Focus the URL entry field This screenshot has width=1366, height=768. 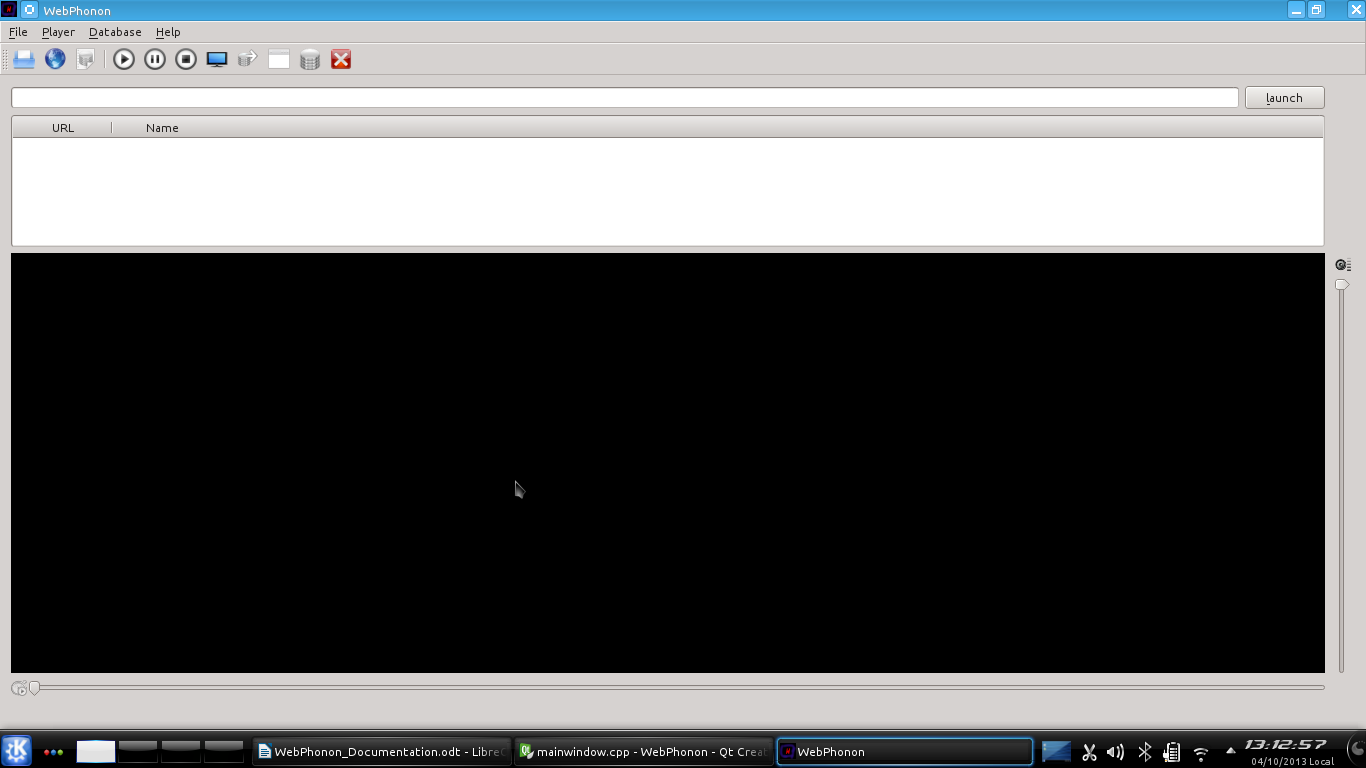pyautogui.click(x=625, y=98)
